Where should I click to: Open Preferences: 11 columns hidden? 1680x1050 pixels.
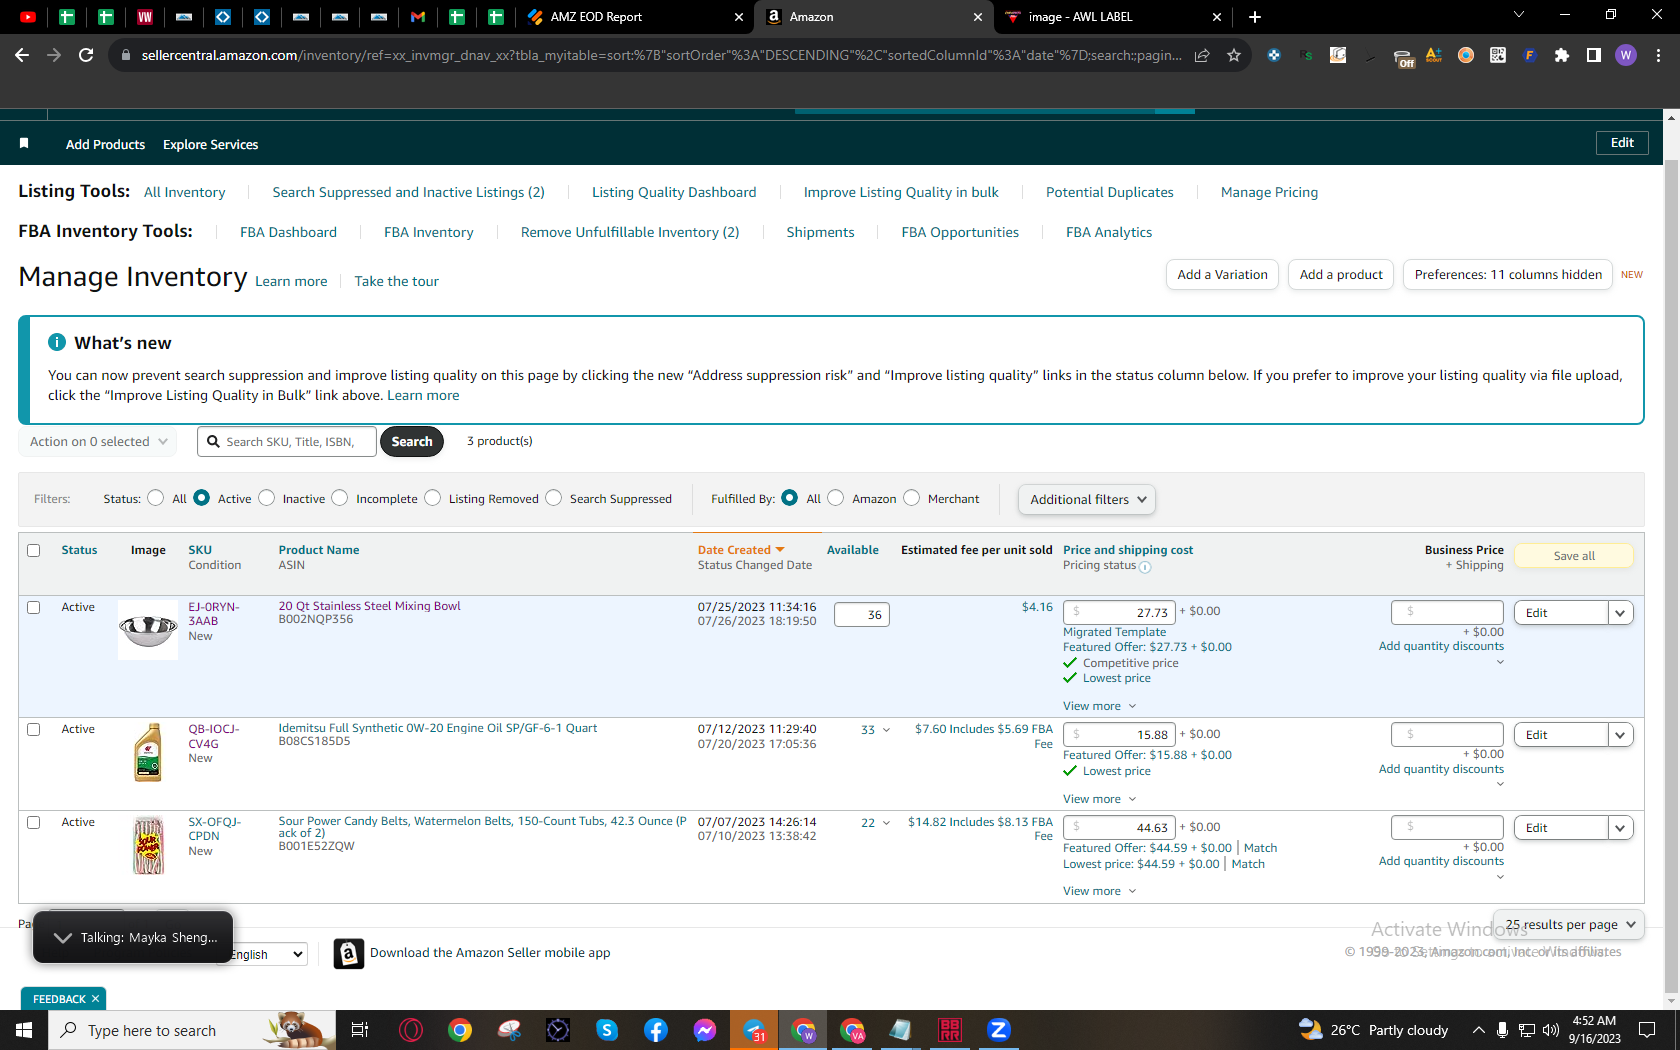1508,275
